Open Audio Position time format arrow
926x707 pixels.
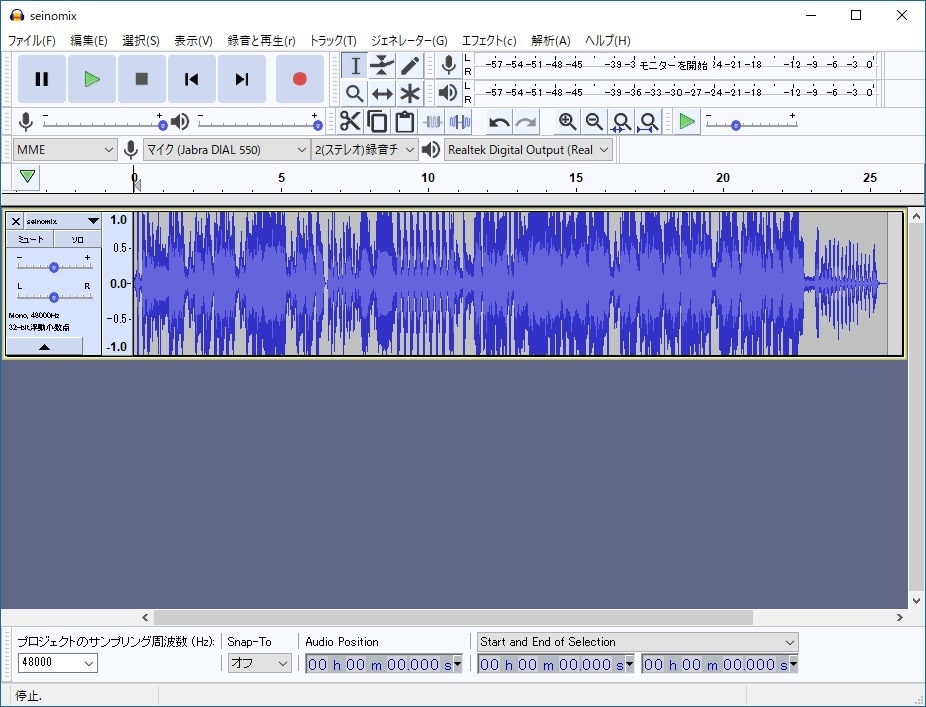[458, 664]
